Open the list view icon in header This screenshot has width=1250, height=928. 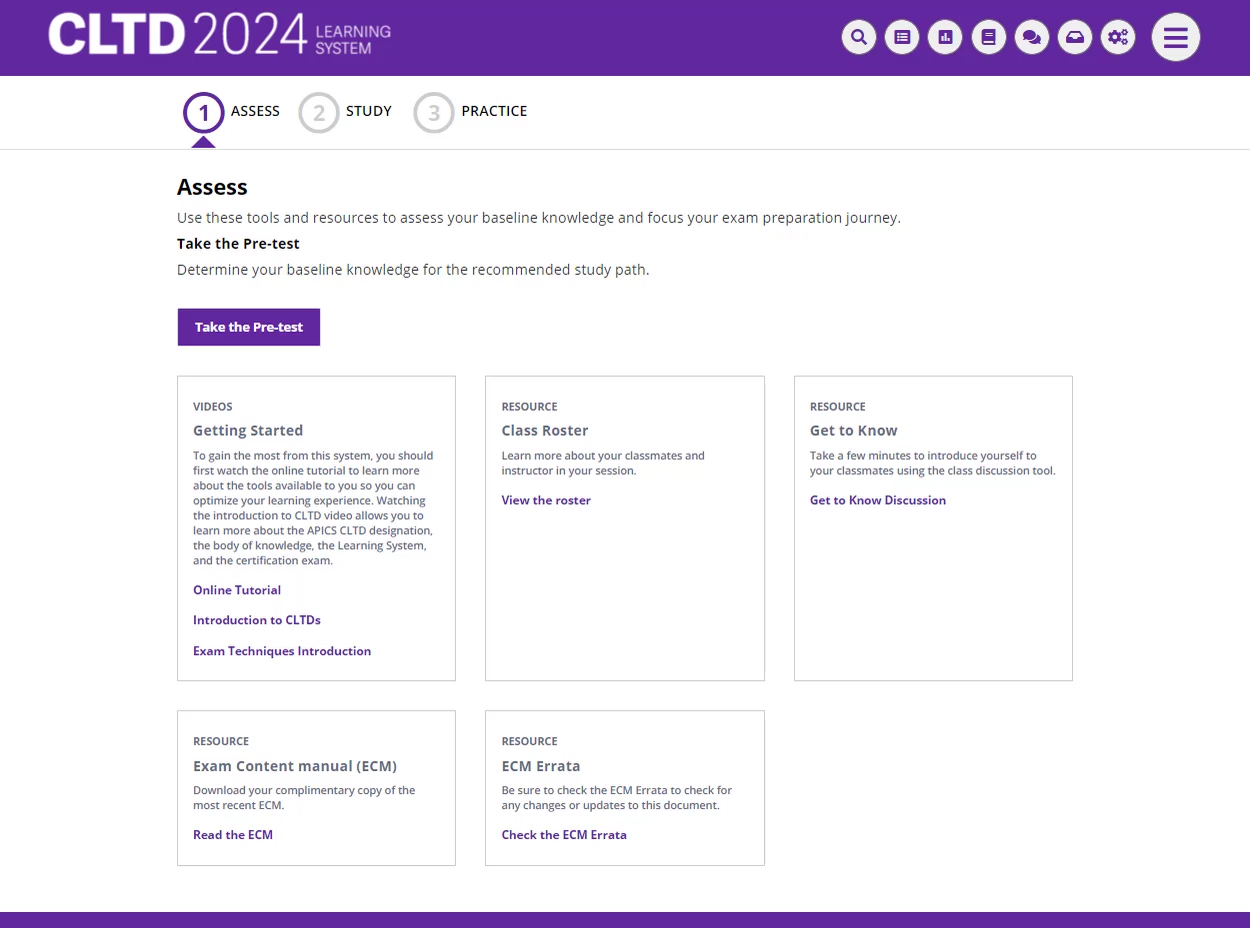click(x=902, y=38)
